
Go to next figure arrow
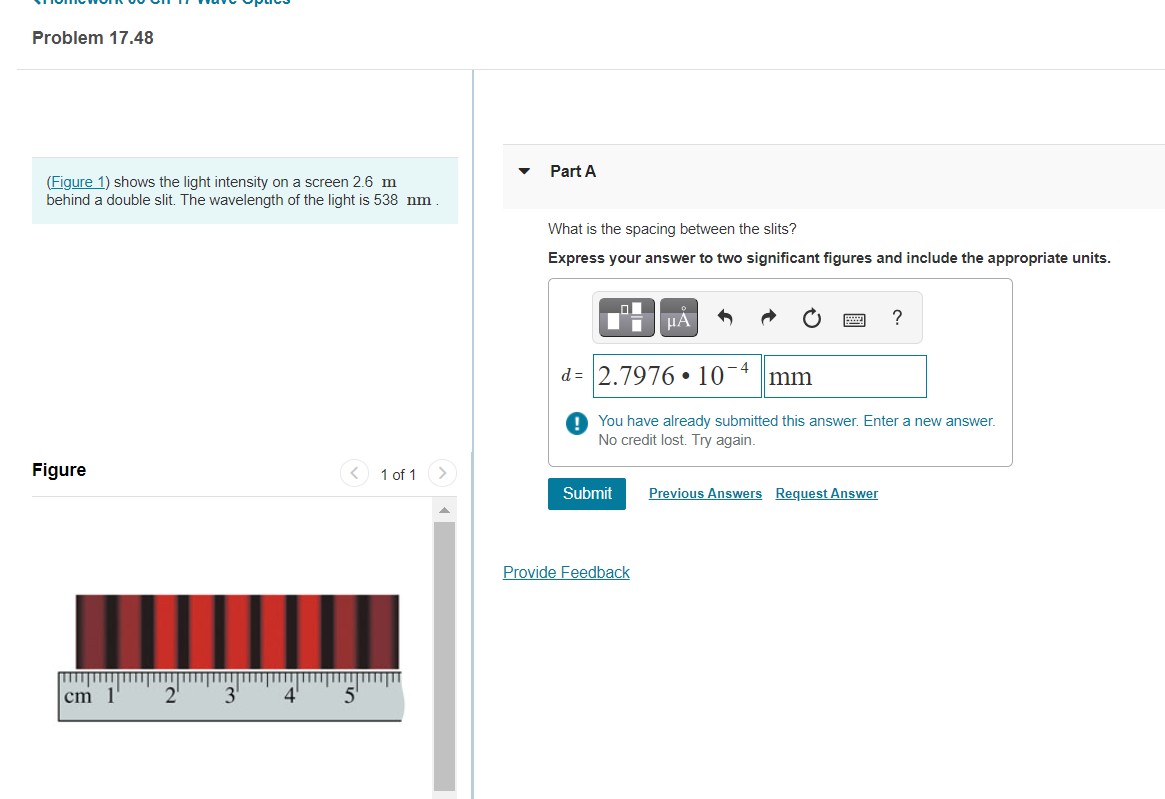point(442,473)
